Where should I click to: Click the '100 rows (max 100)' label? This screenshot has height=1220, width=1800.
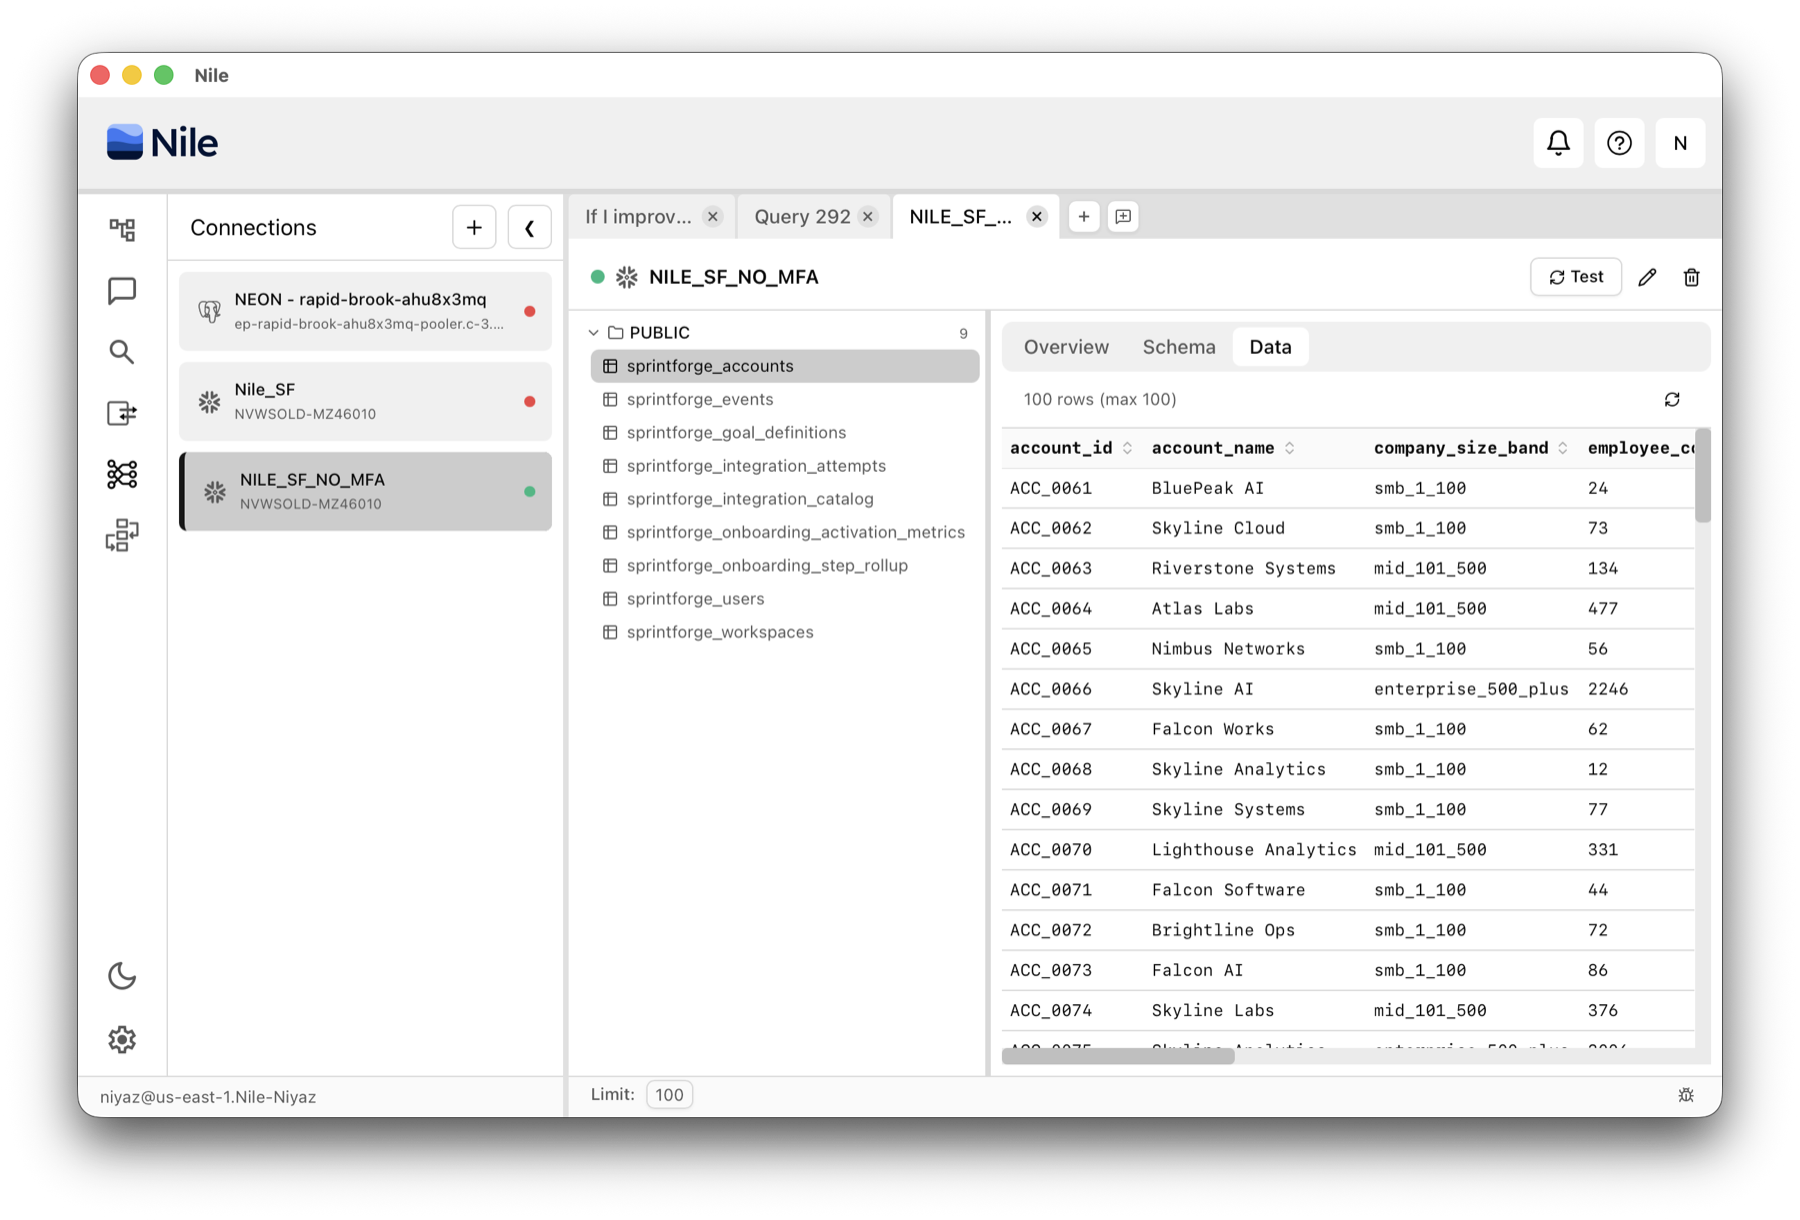(1100, 400)
